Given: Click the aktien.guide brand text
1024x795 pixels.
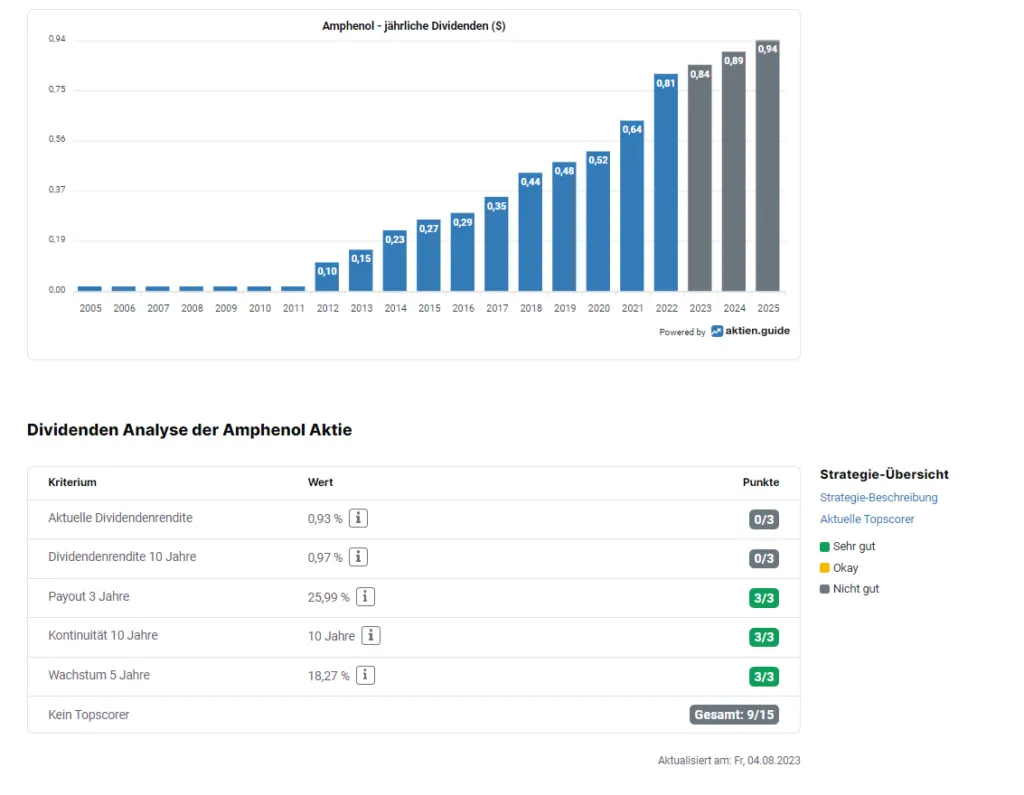Looking at the screenshot, I should [757, 331].
